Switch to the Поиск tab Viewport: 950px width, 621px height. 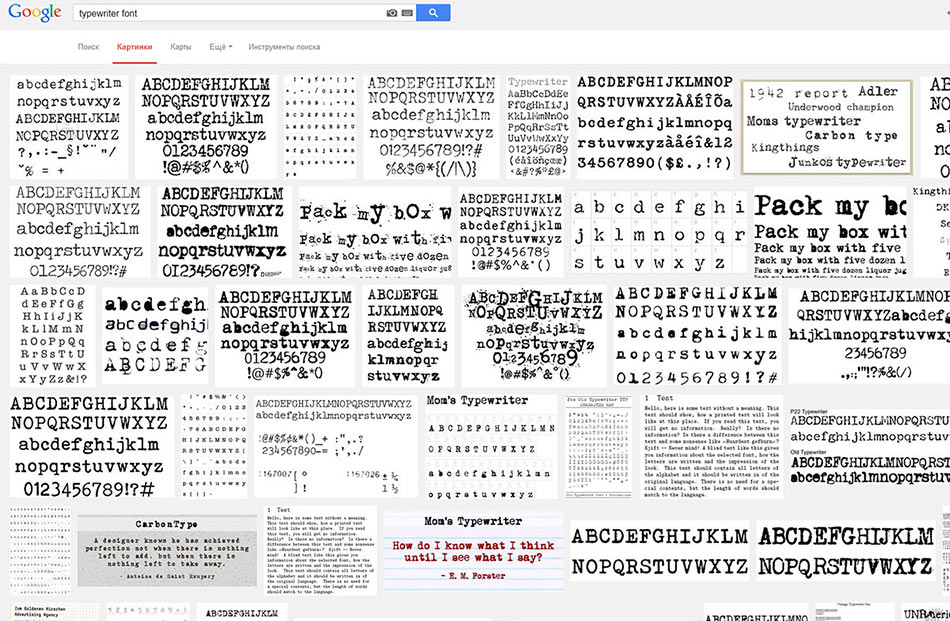click(88, 47)
